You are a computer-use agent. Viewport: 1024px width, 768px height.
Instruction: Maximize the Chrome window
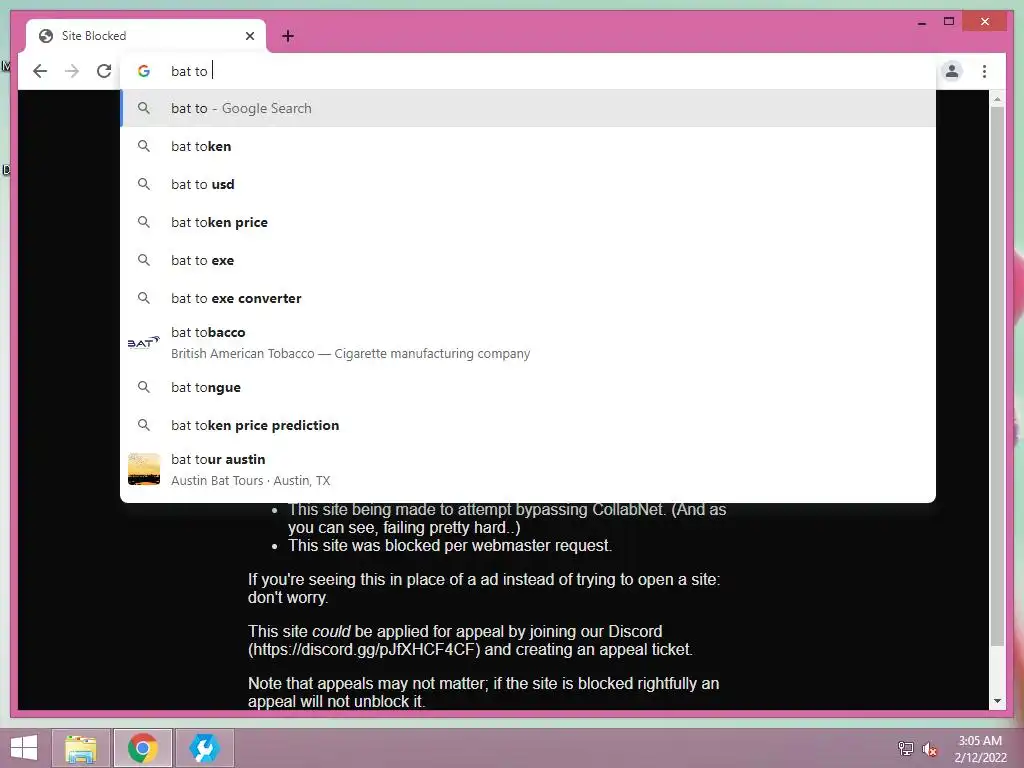(949, 22)
